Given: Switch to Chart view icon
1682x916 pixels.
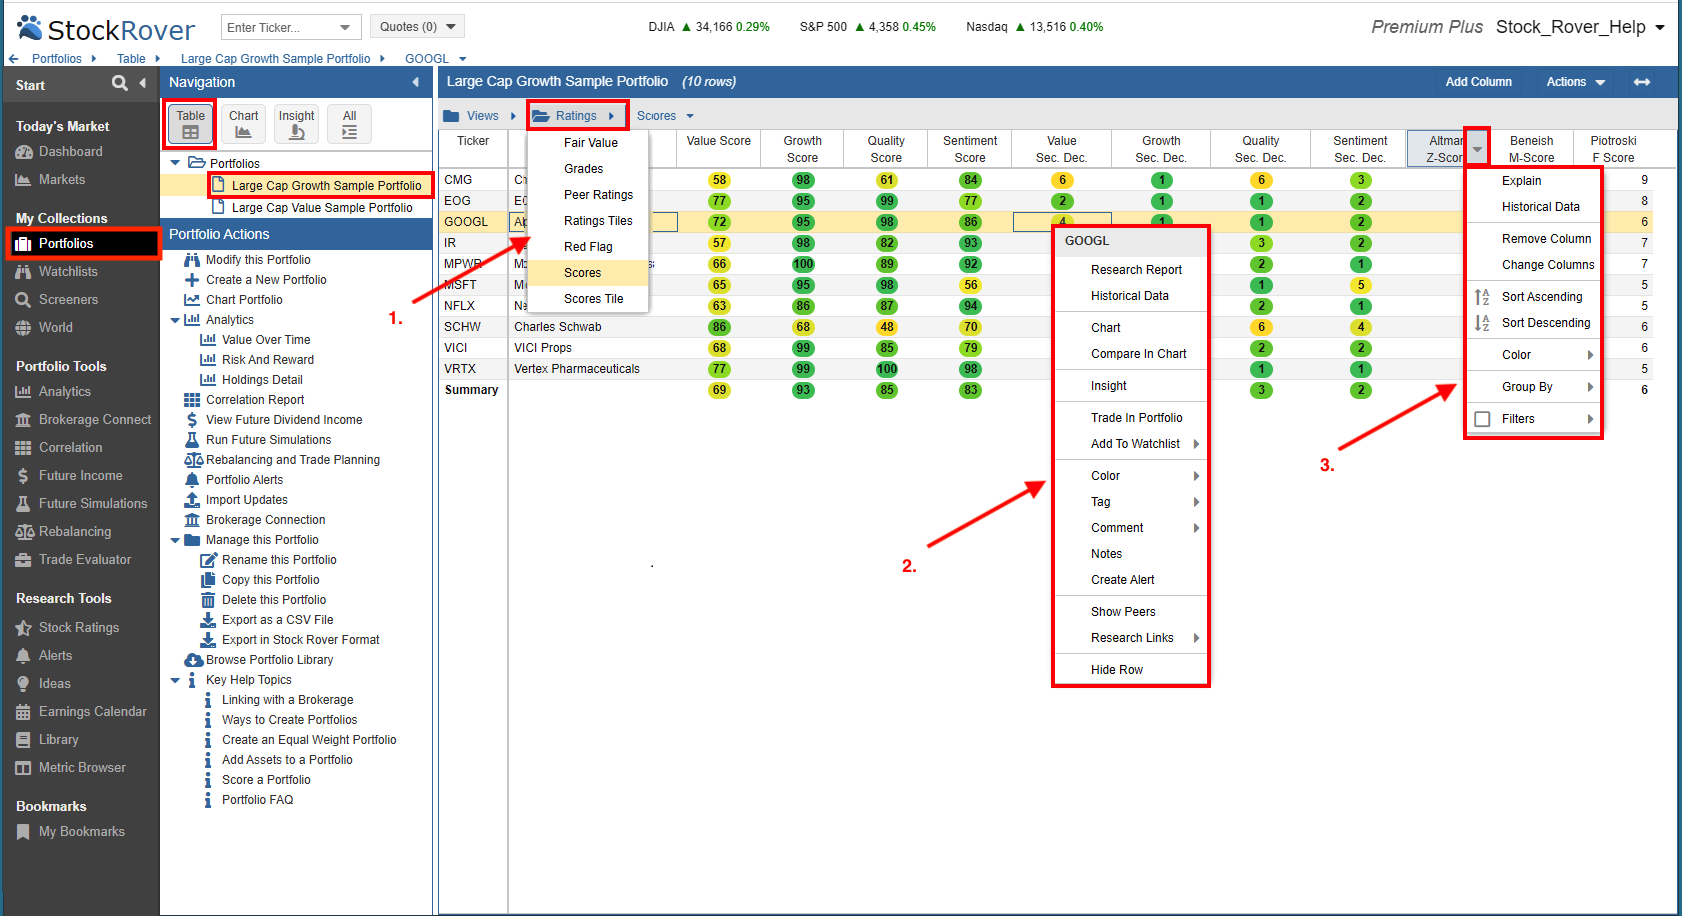Looking at the screenshot, I should 243,124.
